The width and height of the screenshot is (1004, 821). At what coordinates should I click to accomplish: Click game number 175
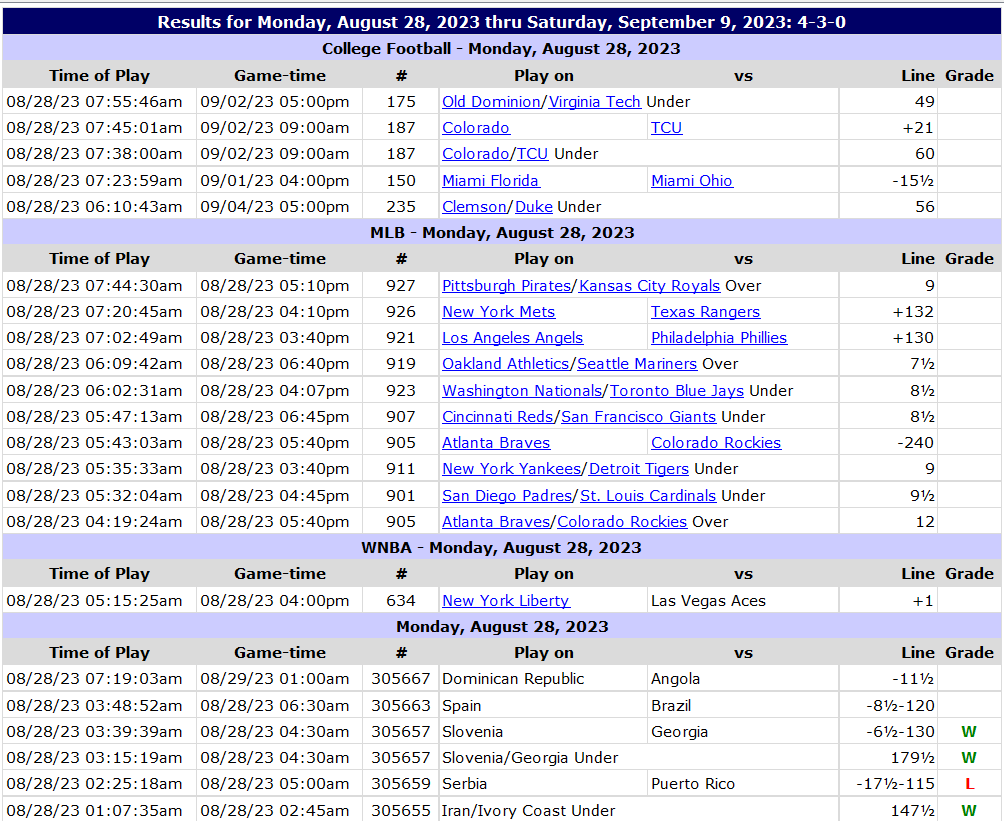coord(401,102)
